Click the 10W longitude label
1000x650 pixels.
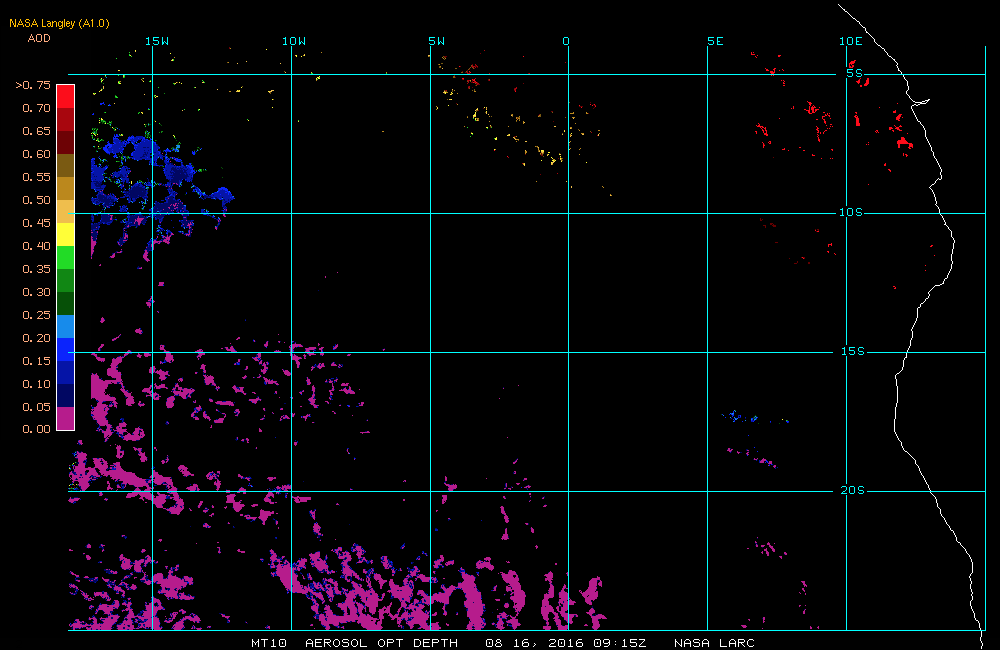tap(294, 41)
